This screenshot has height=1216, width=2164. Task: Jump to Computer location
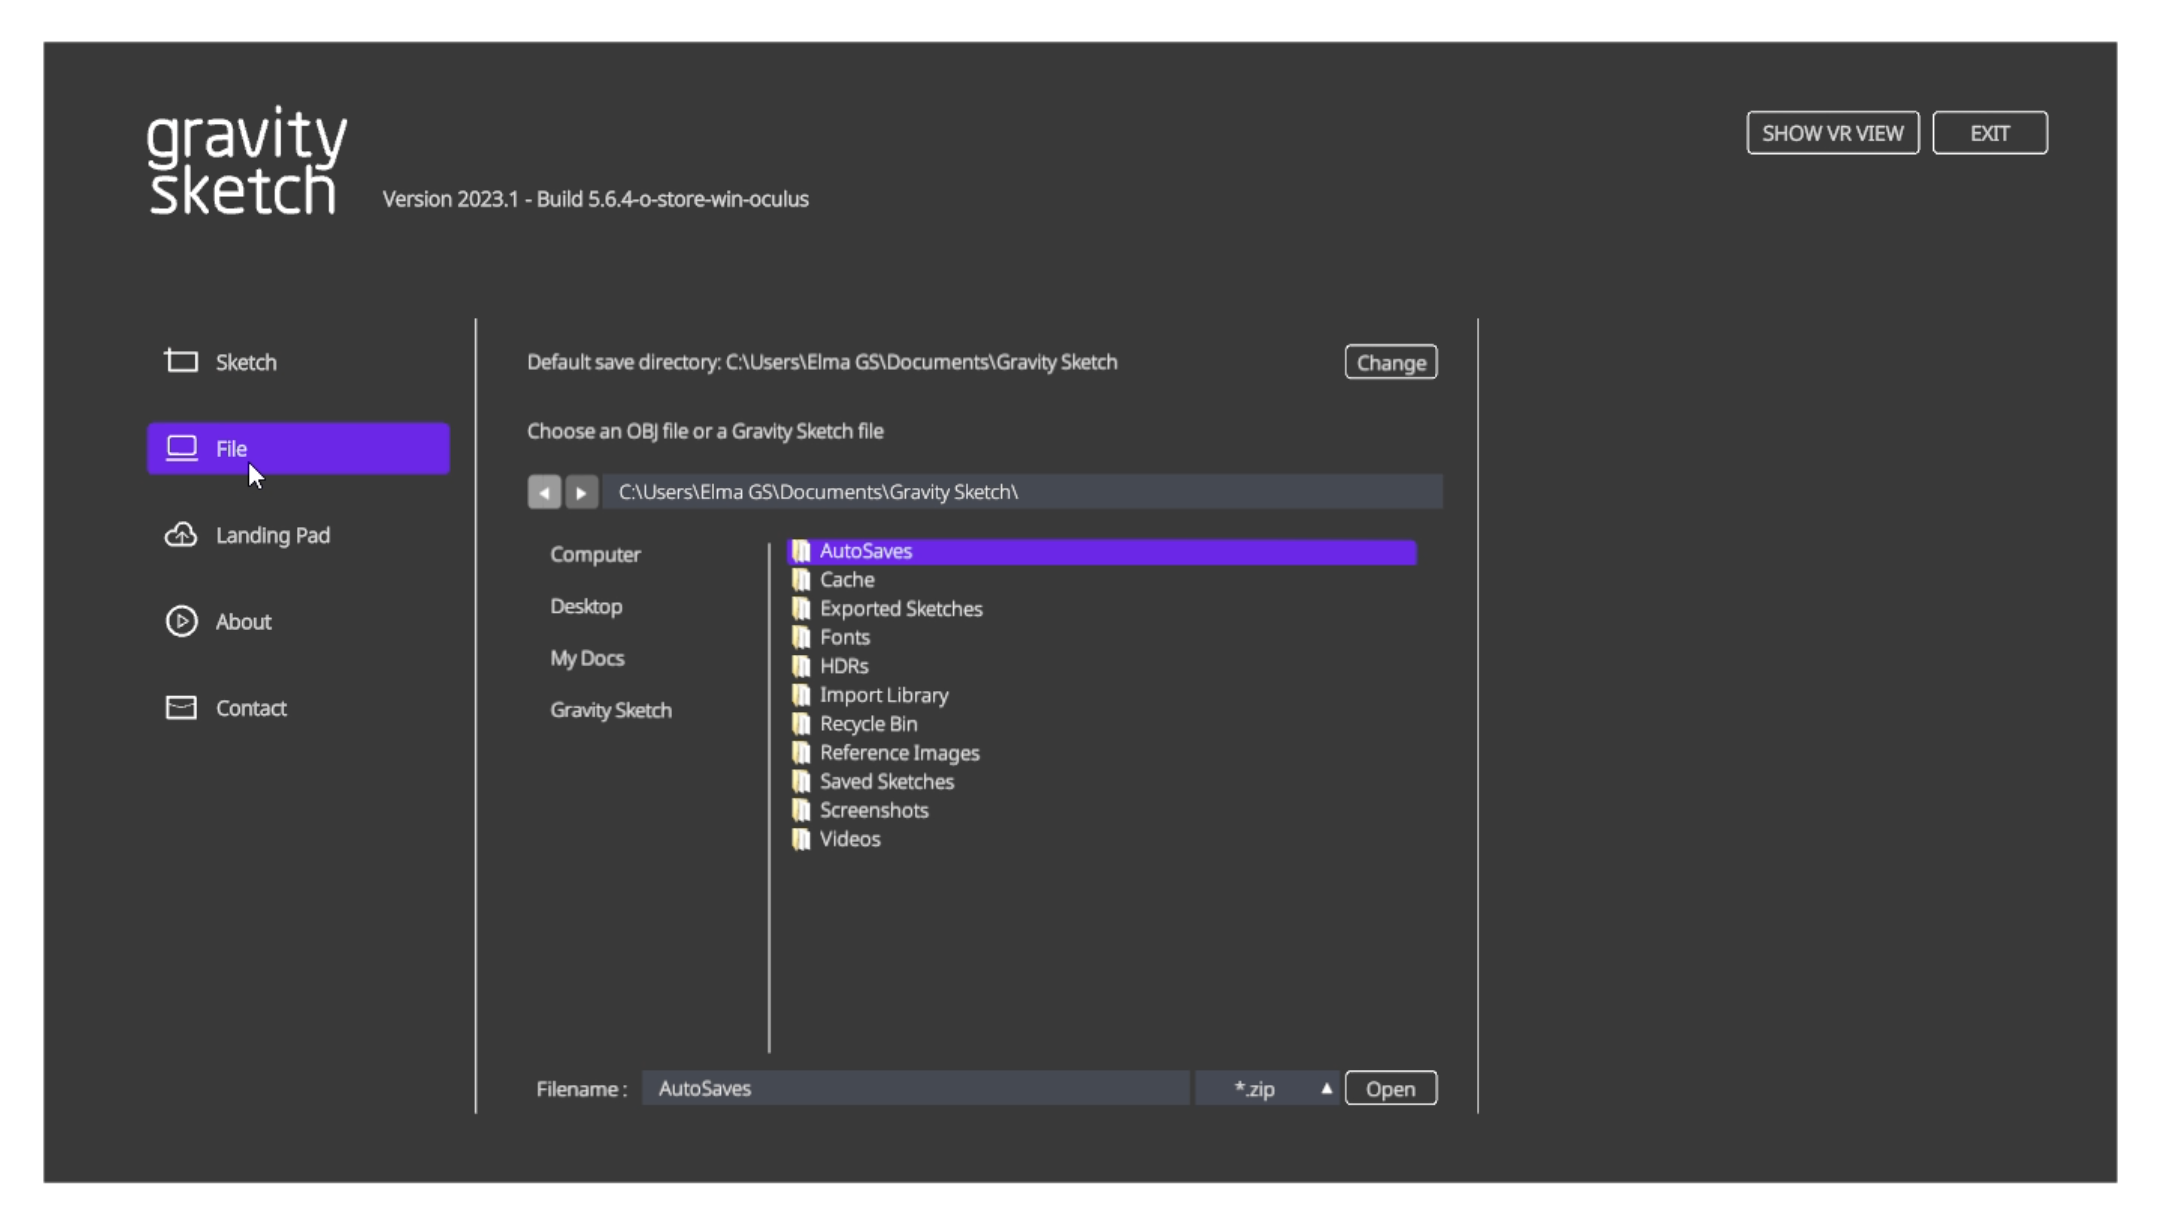click(595, 554)
